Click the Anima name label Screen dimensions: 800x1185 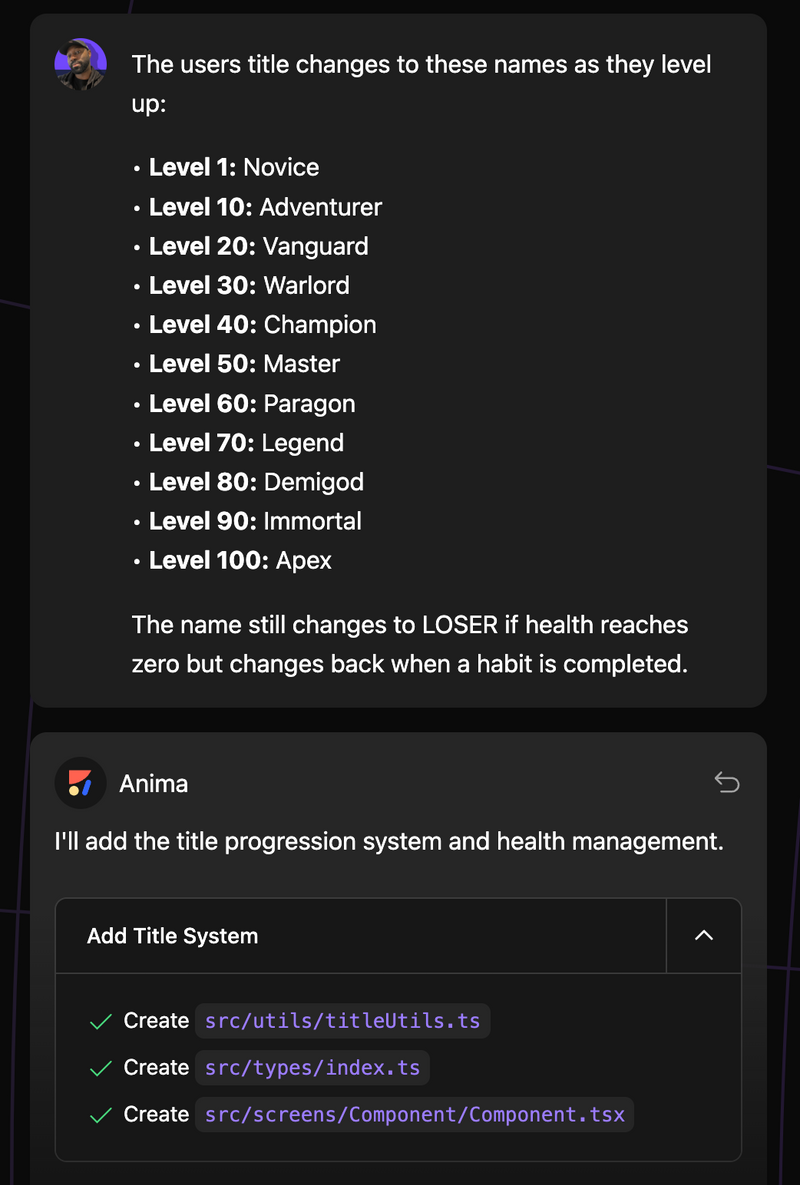point(153,784)
